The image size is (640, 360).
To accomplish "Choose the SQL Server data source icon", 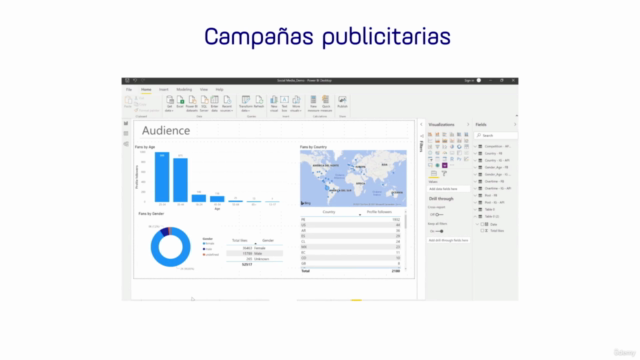I will tap(204, 104).
